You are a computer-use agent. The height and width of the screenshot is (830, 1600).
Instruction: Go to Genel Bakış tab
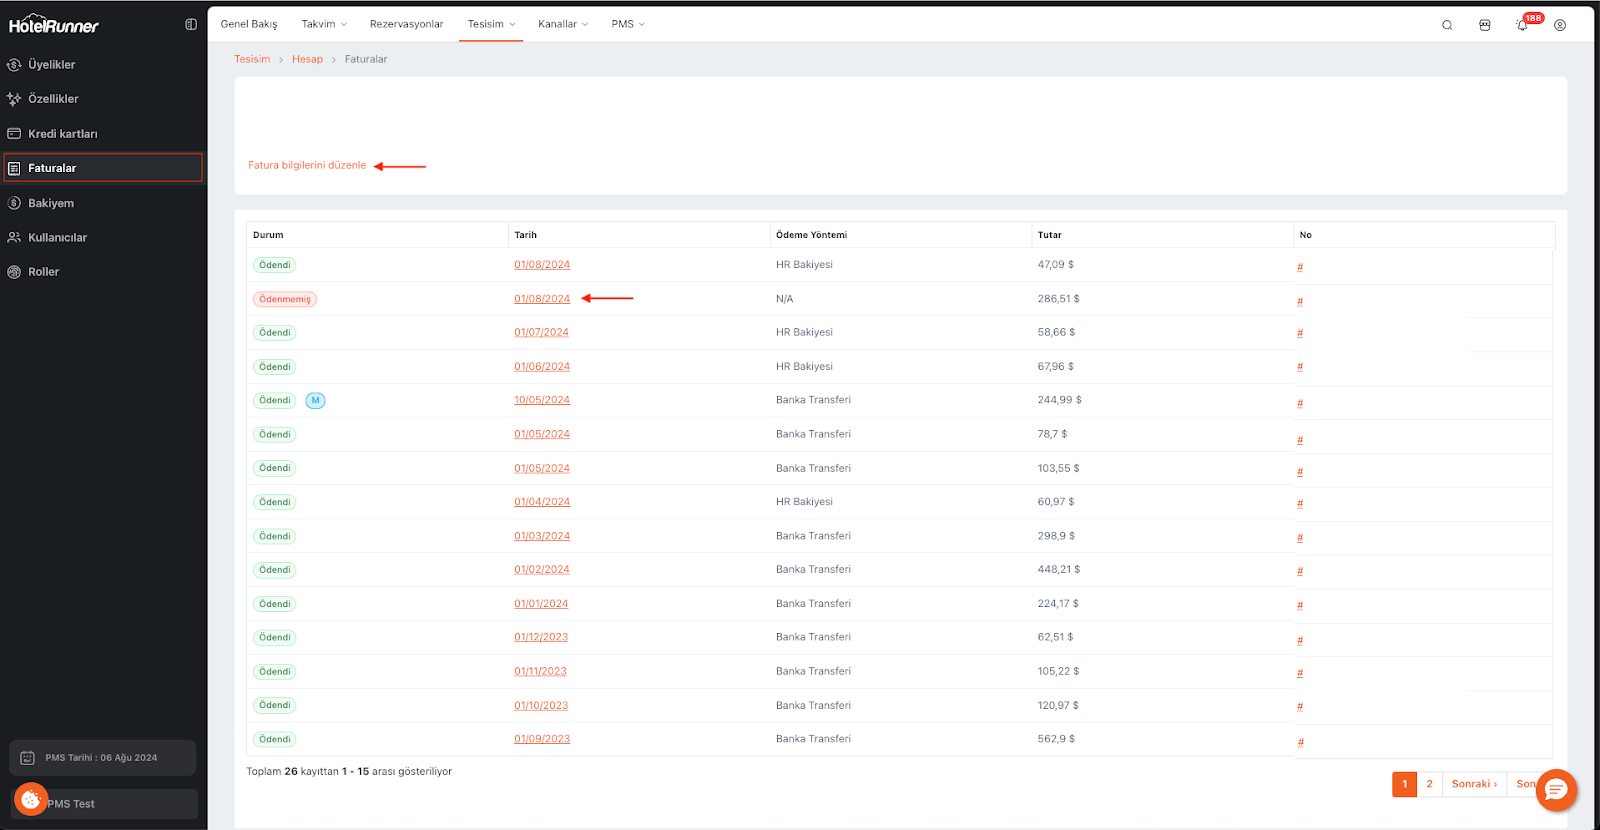[x=249, y=24]
